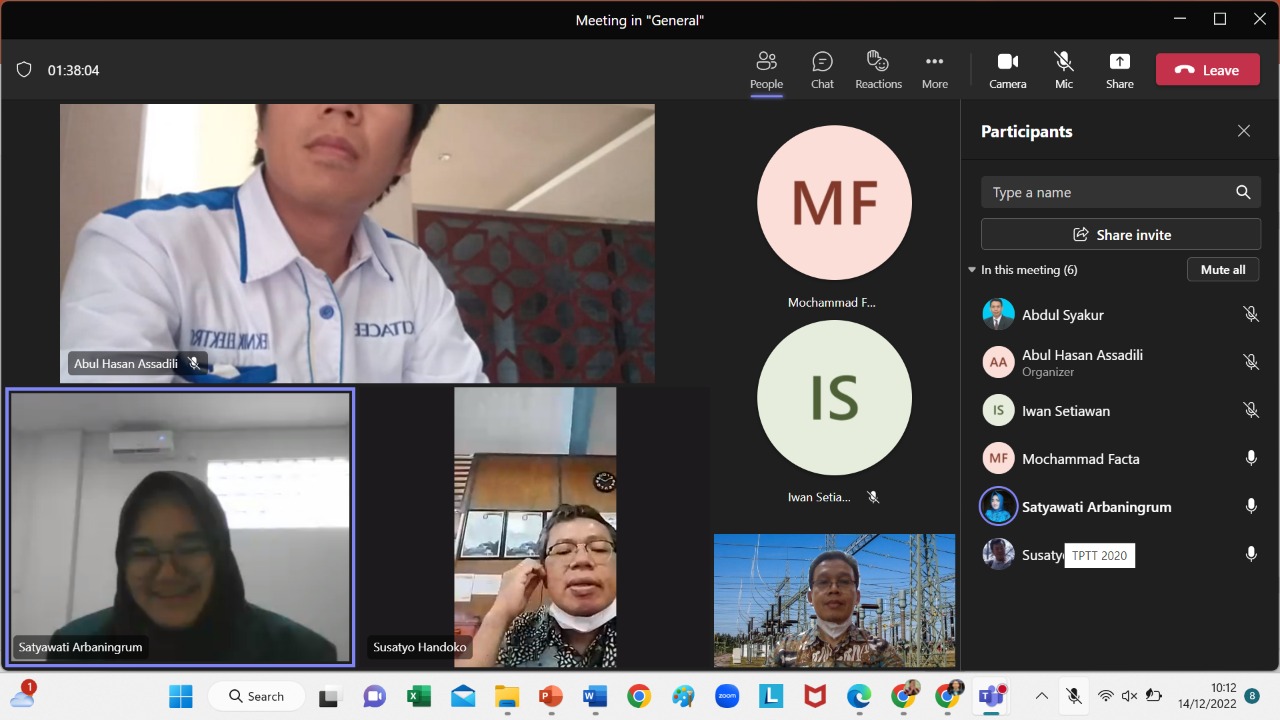Leave the meeting

tap(1207, 70)
